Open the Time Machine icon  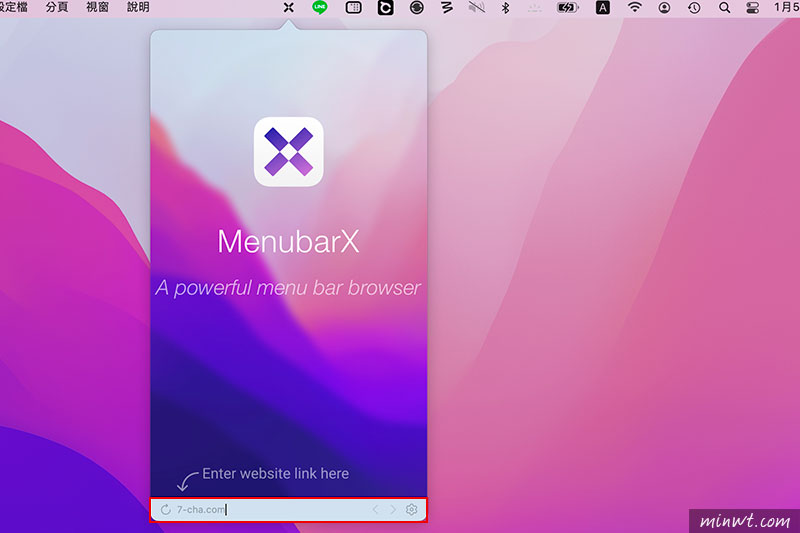[694, 7]
